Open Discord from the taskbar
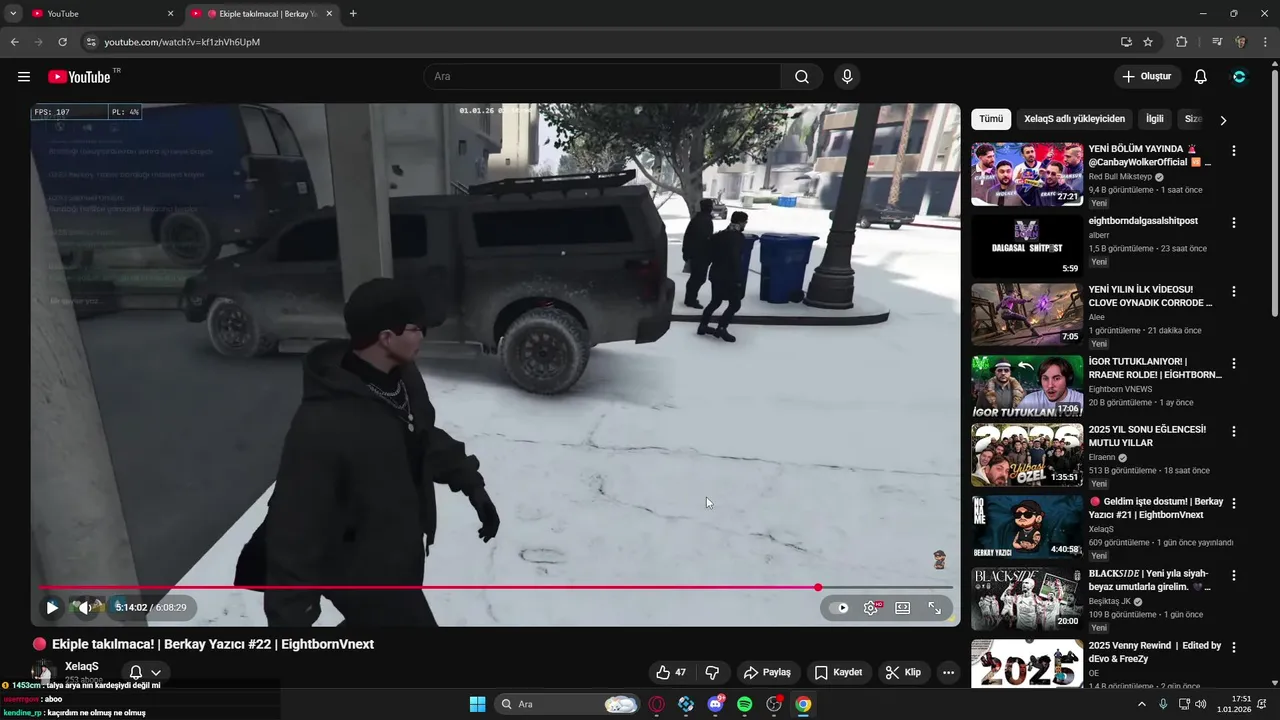The width and height of the screenshot is (1280, 720). [716, 704]
